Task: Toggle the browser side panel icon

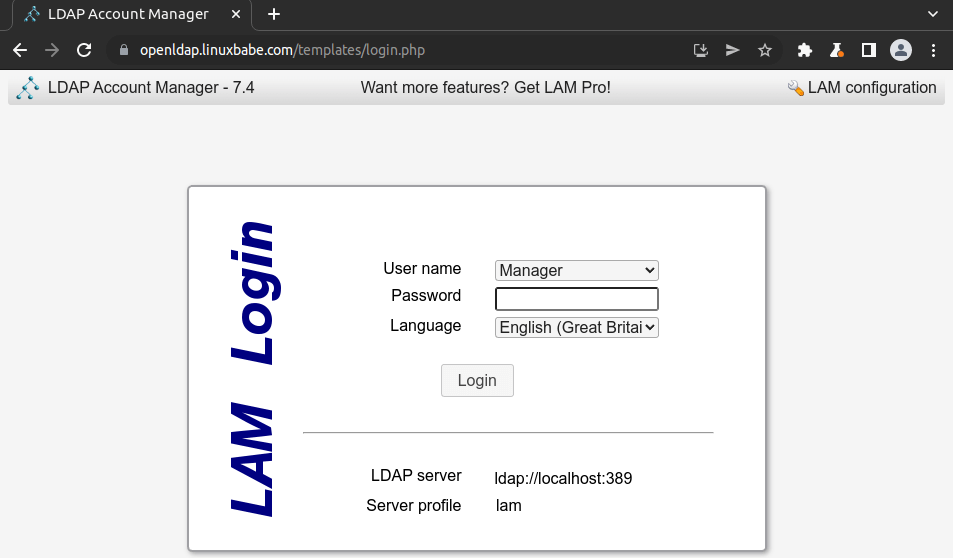Action: [x=869, y=50]
